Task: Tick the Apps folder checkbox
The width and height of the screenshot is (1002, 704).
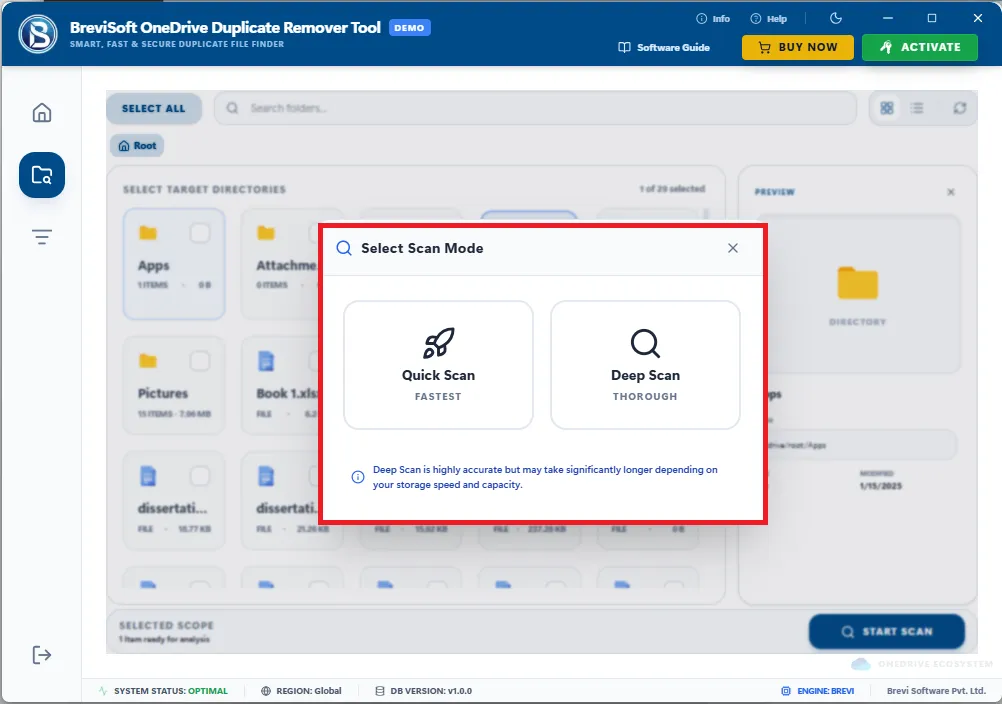Action: (x=200, y=233)
